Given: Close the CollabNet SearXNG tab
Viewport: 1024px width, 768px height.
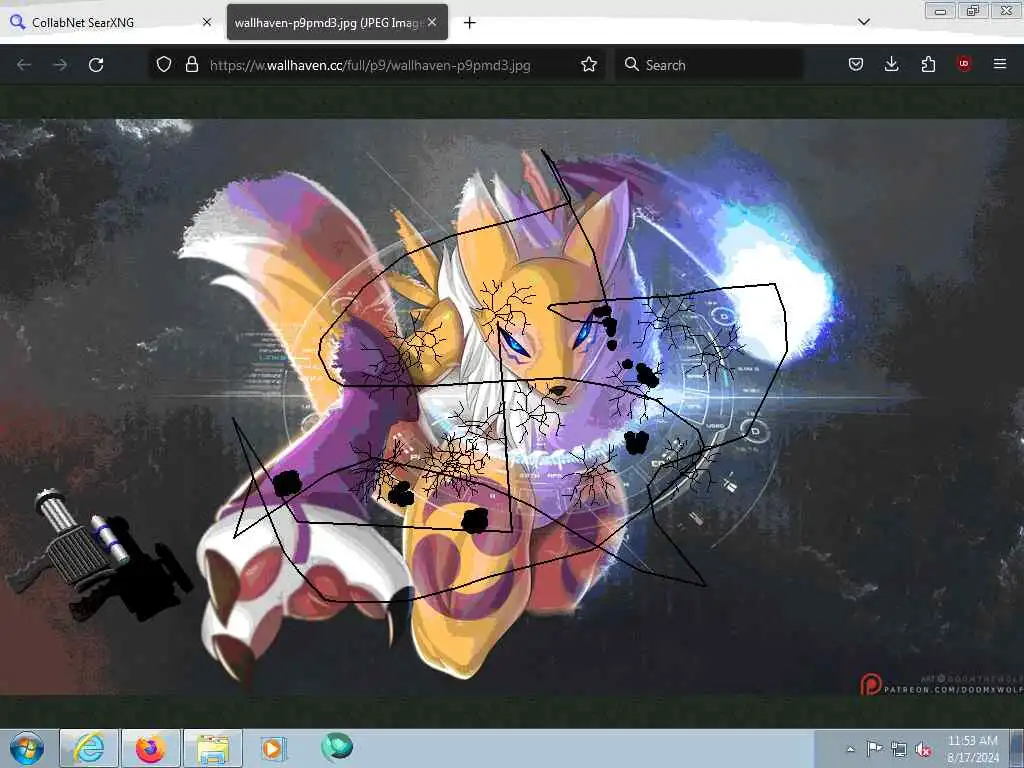Looking at the screenshot, I should click(207, 22).
